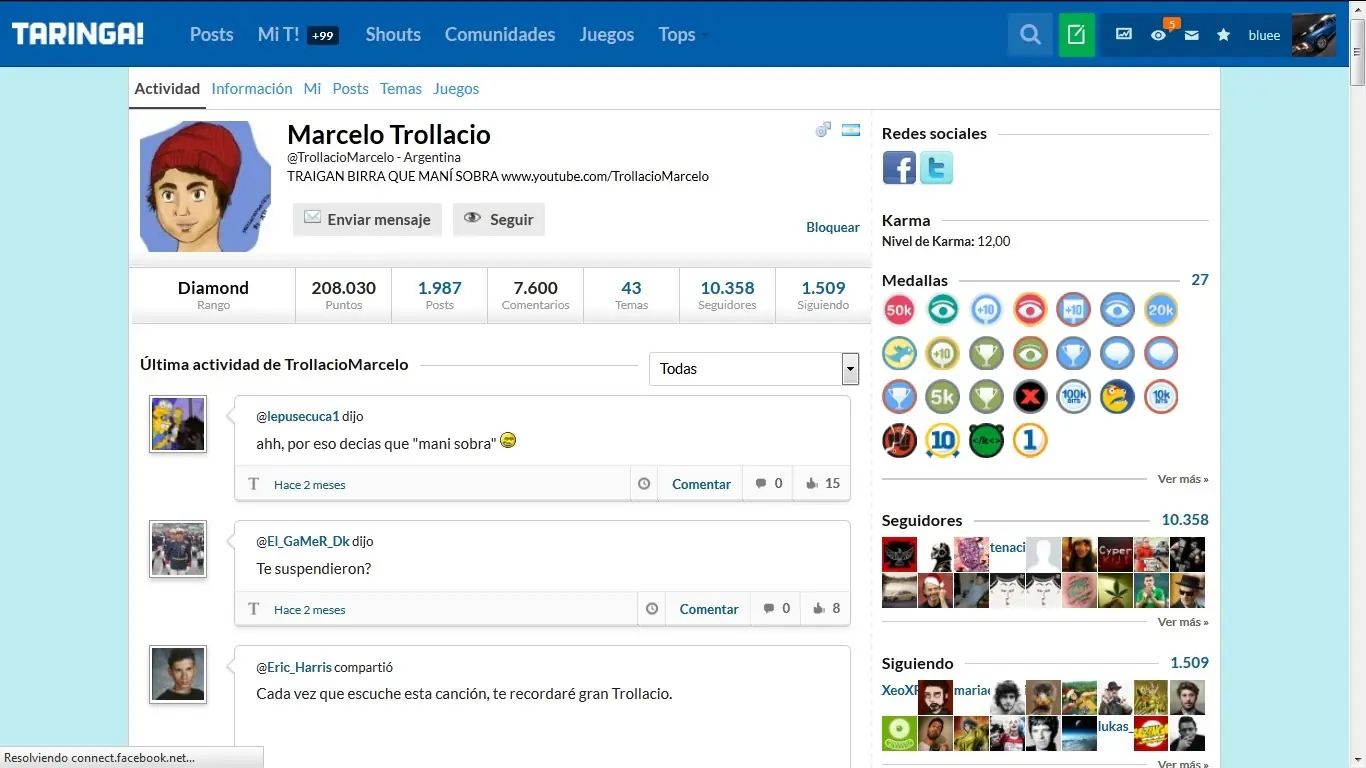Select the 100k medal
1366x768 pixels.
(x=1073, y=397)
